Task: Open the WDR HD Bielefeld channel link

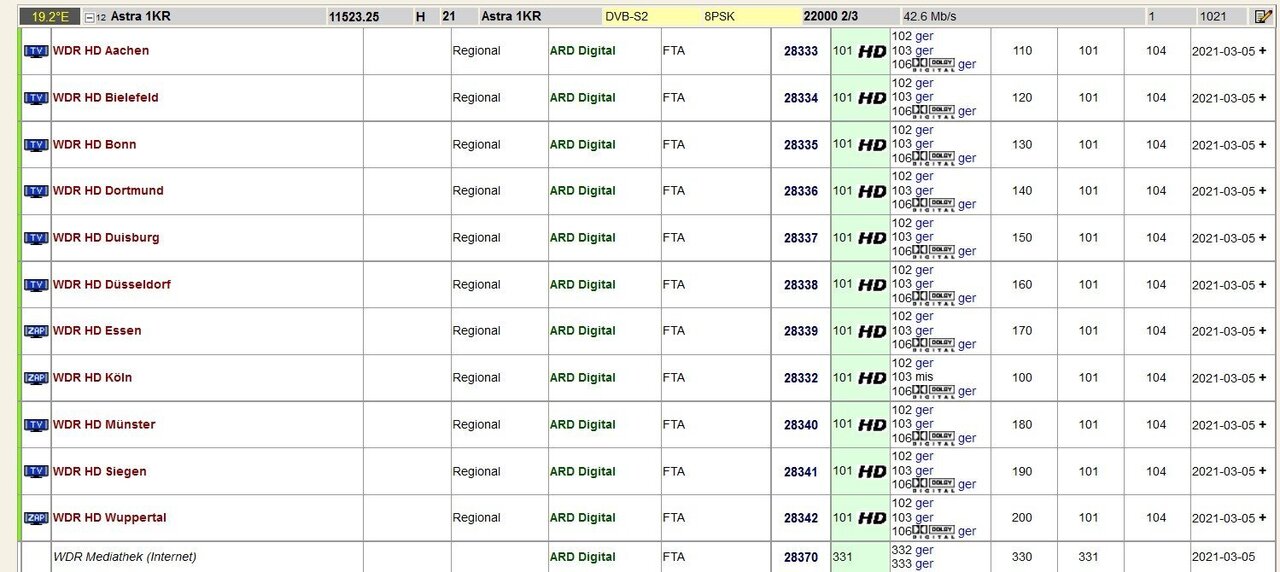Action: click(x=105, y=98)
